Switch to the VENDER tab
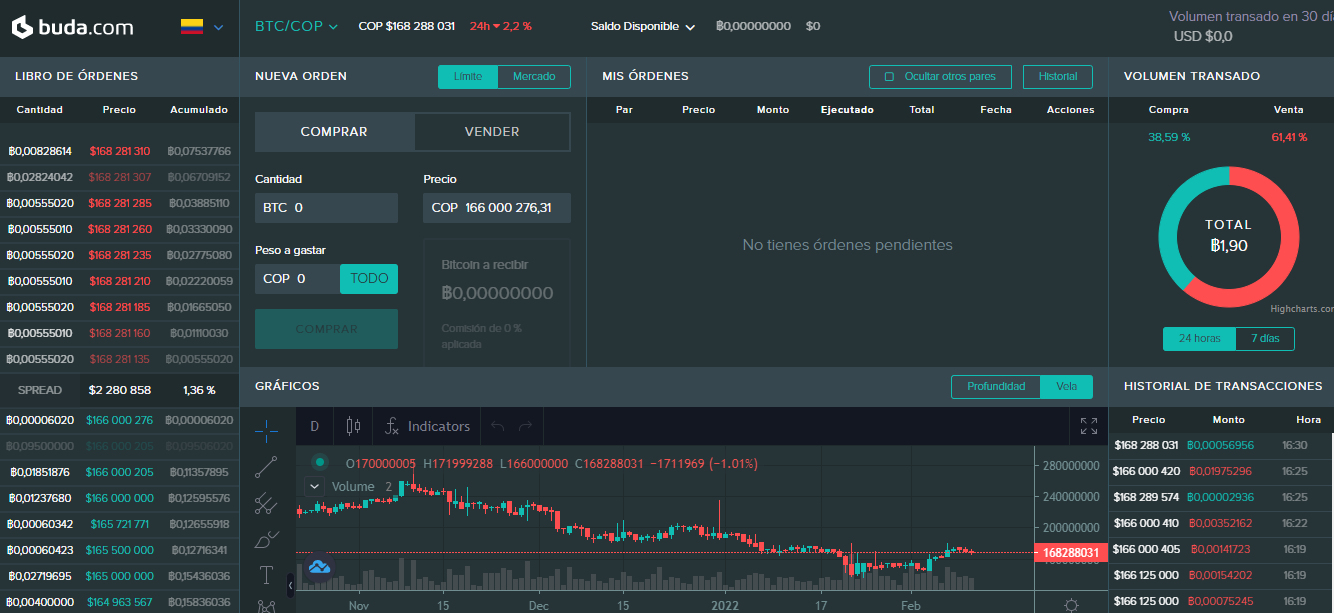1334x613 pixels. [x=491, y=131]
